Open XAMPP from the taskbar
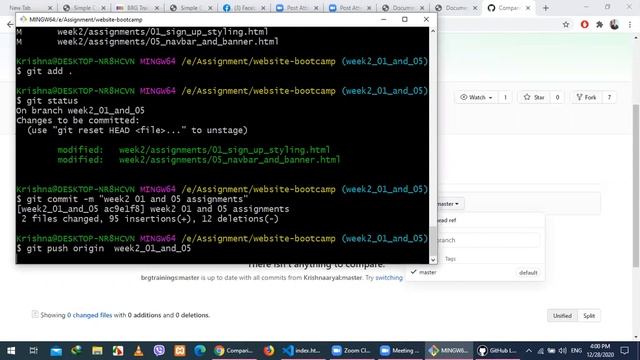The width and height of the screenshot is (640, 360). point(180,350)
